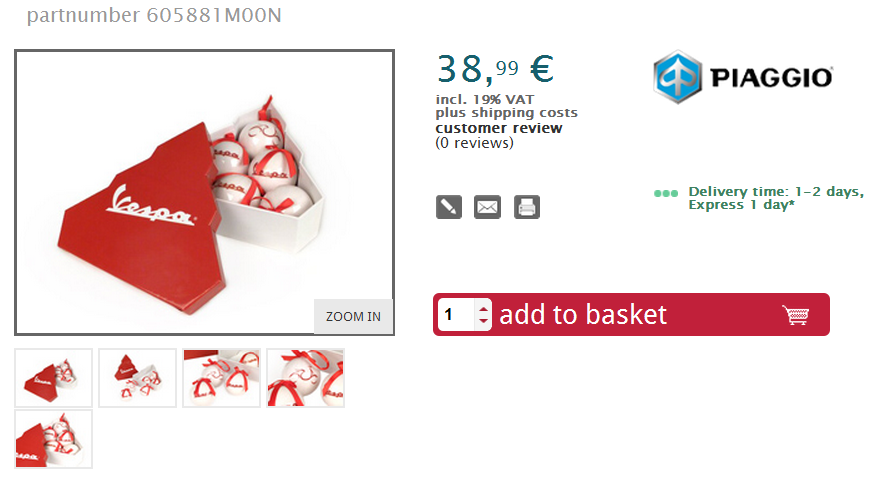Viewport: 886px width, 483px height.
Task: Click the add to basket button
Action: tap(631, 315)
